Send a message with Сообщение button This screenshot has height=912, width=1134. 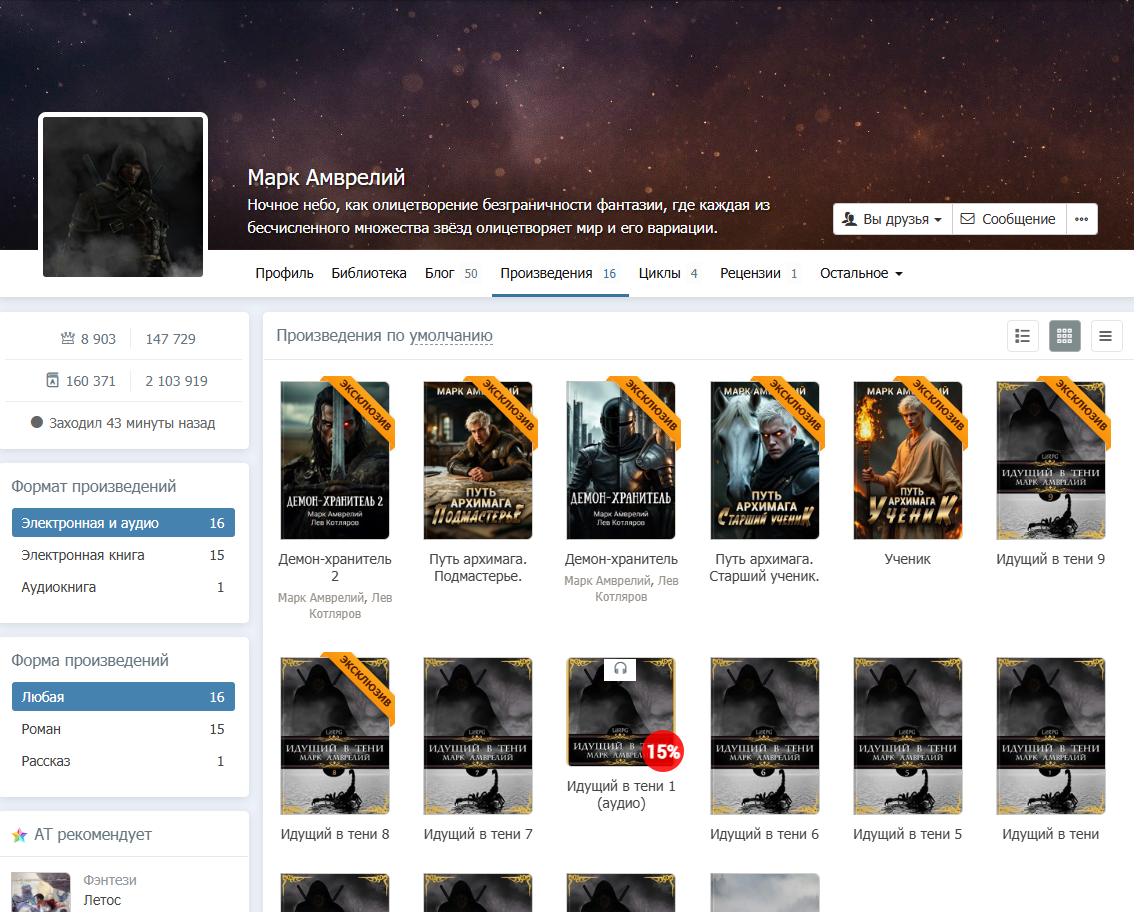click(x=1008, y=219)
